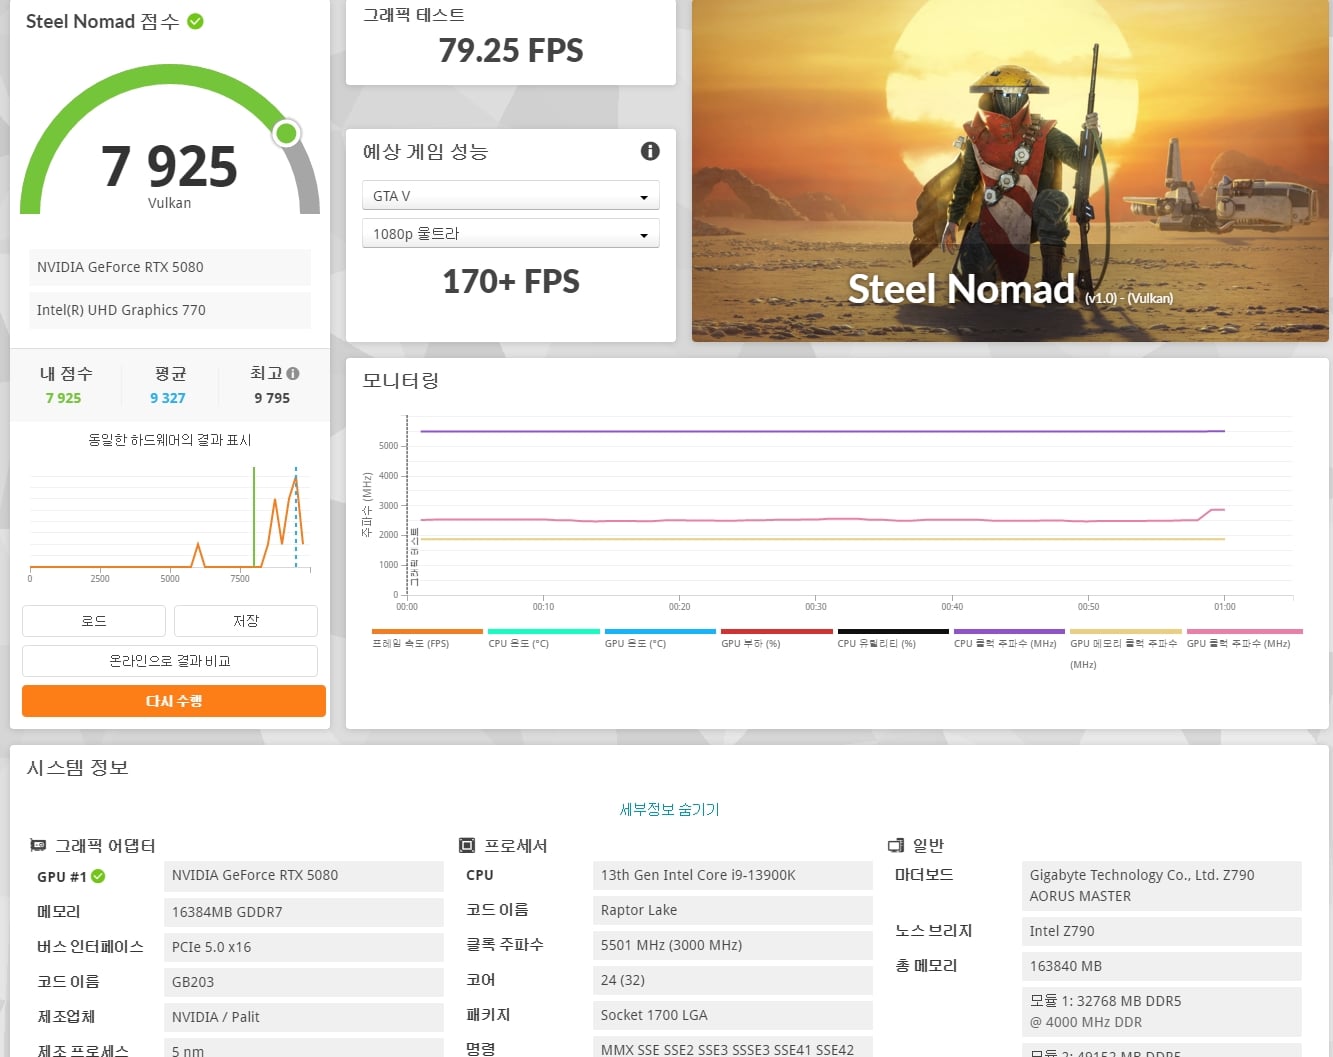The height and width of the screenshot is (1057, 1333).
Task: Click the green score gauge knob
Action: click(x=287, y=133)
